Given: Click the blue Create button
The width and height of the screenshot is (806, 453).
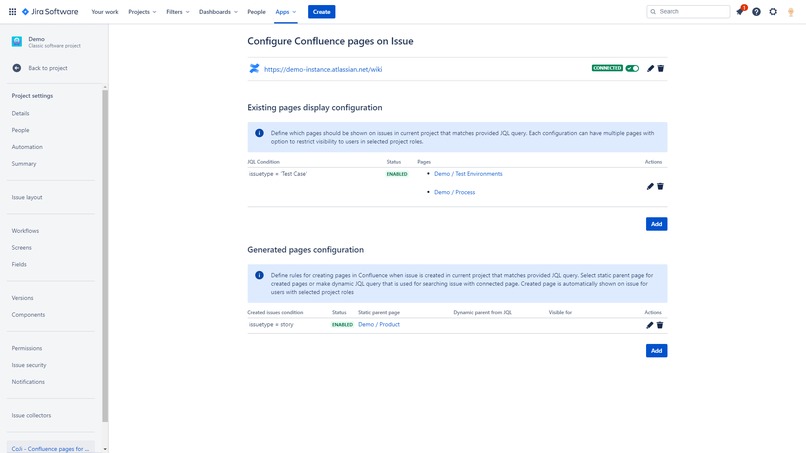Looking at the screenshot, I should point(322,11).
